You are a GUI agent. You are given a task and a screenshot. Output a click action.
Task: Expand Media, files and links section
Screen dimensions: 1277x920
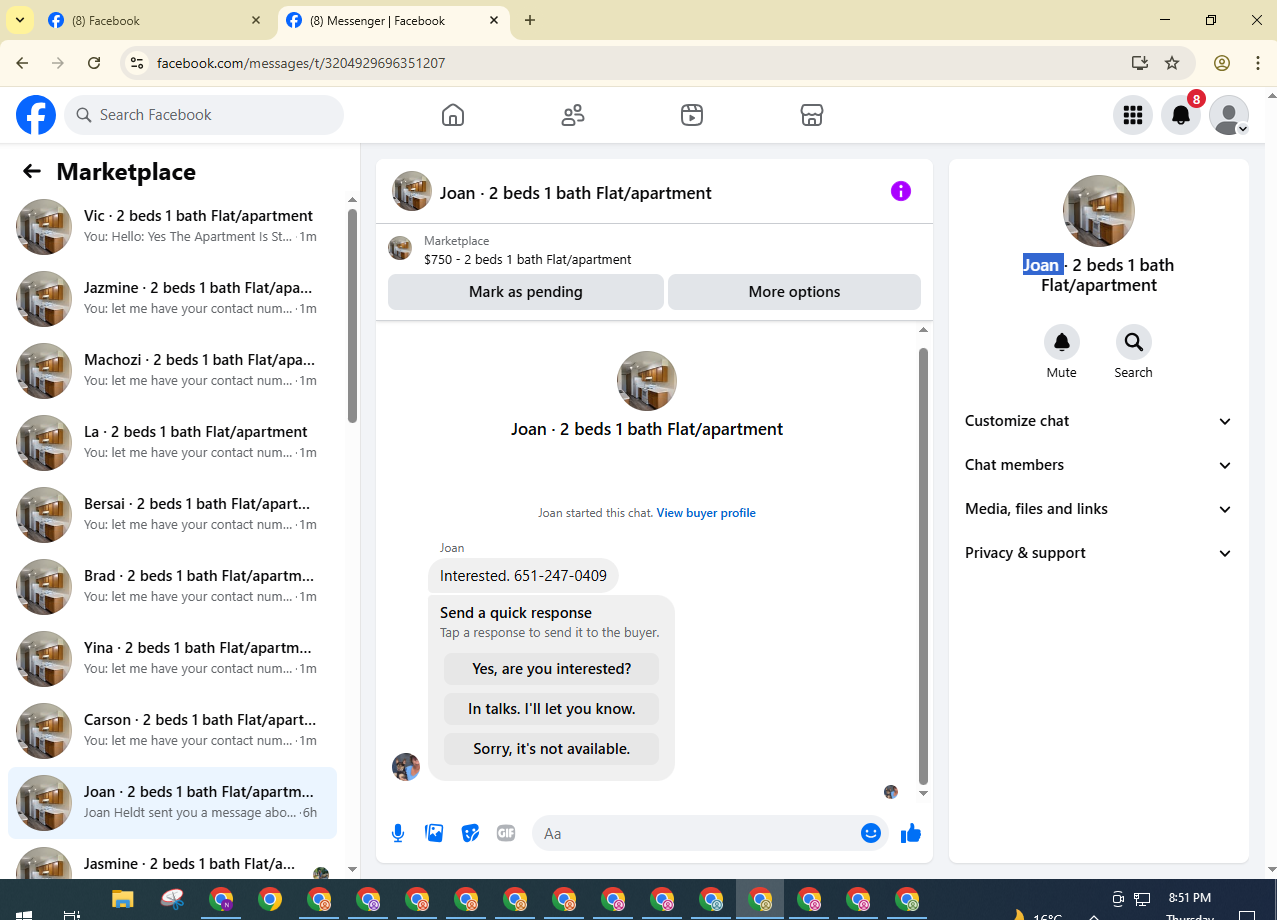1099,509
